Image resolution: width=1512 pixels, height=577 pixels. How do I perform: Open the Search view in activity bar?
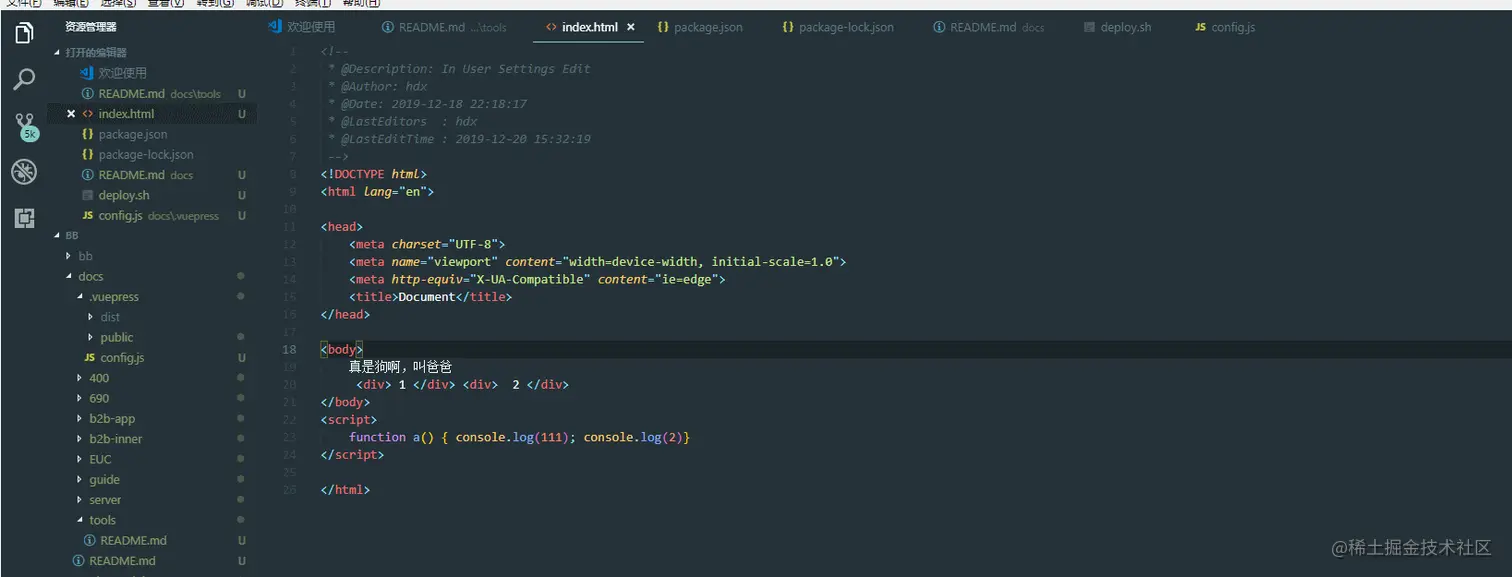pyautogui.click(x=25, y=80)
